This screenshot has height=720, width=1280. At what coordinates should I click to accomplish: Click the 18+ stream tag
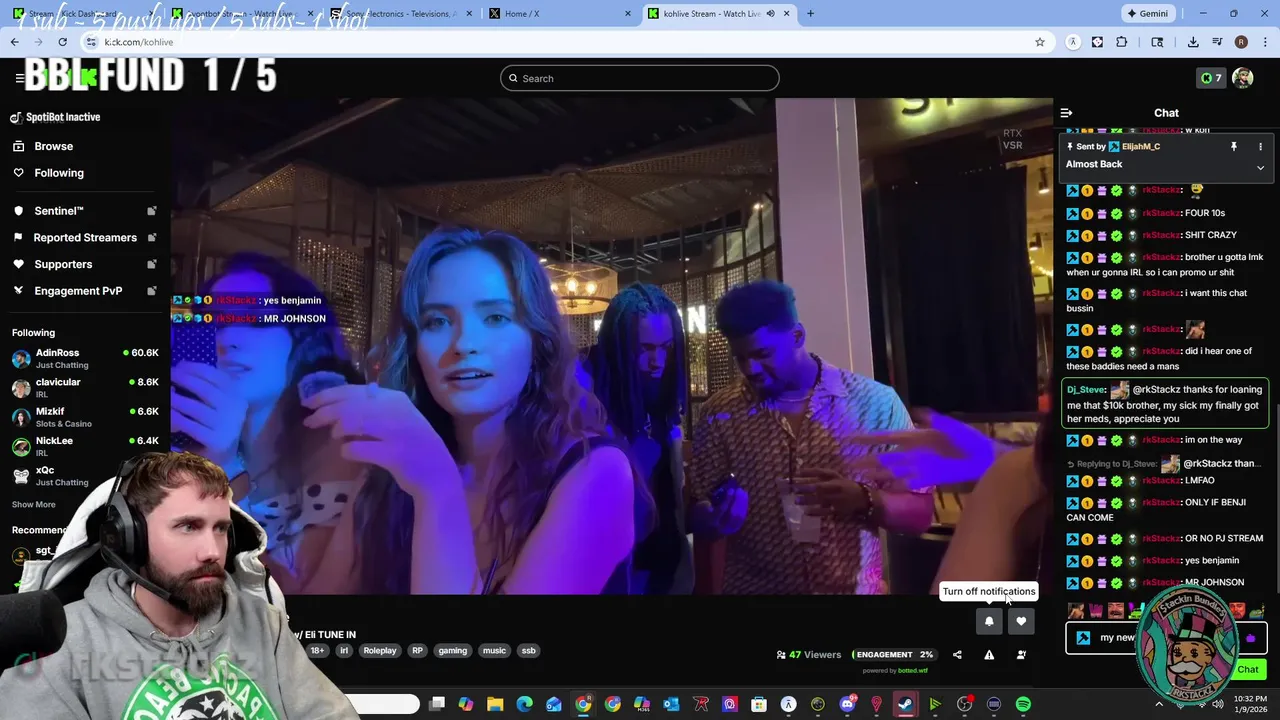(317, 651)
